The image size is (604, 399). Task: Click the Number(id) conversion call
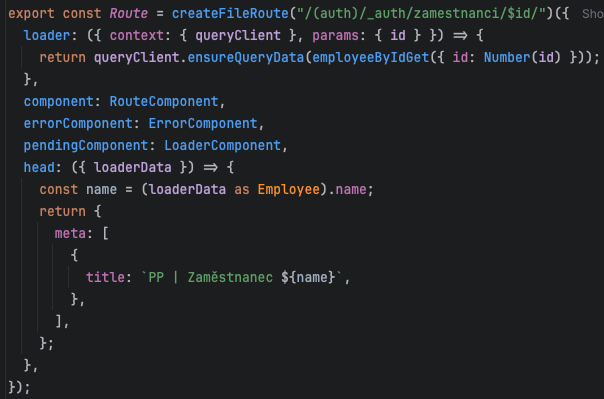tap(522, 58)
